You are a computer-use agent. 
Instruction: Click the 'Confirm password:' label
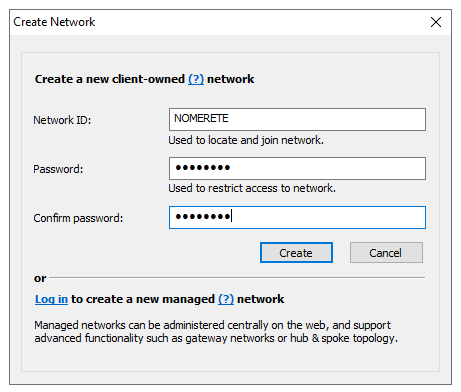pyautogui.click(x=78, y=218)
